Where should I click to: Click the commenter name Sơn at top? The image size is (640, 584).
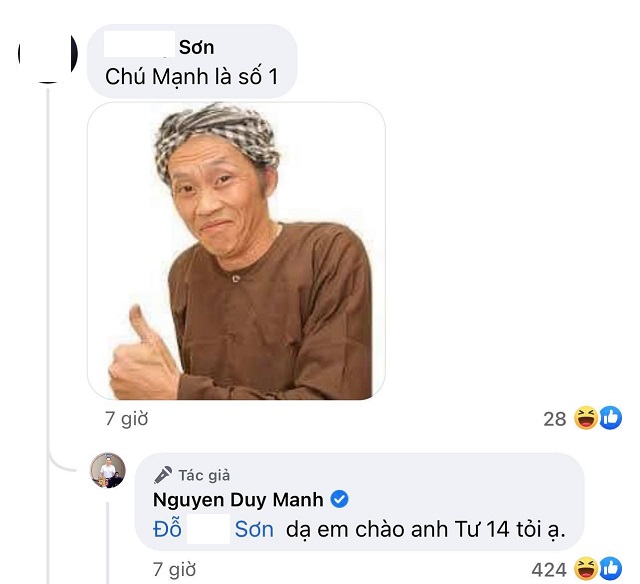tap(196, 47)
